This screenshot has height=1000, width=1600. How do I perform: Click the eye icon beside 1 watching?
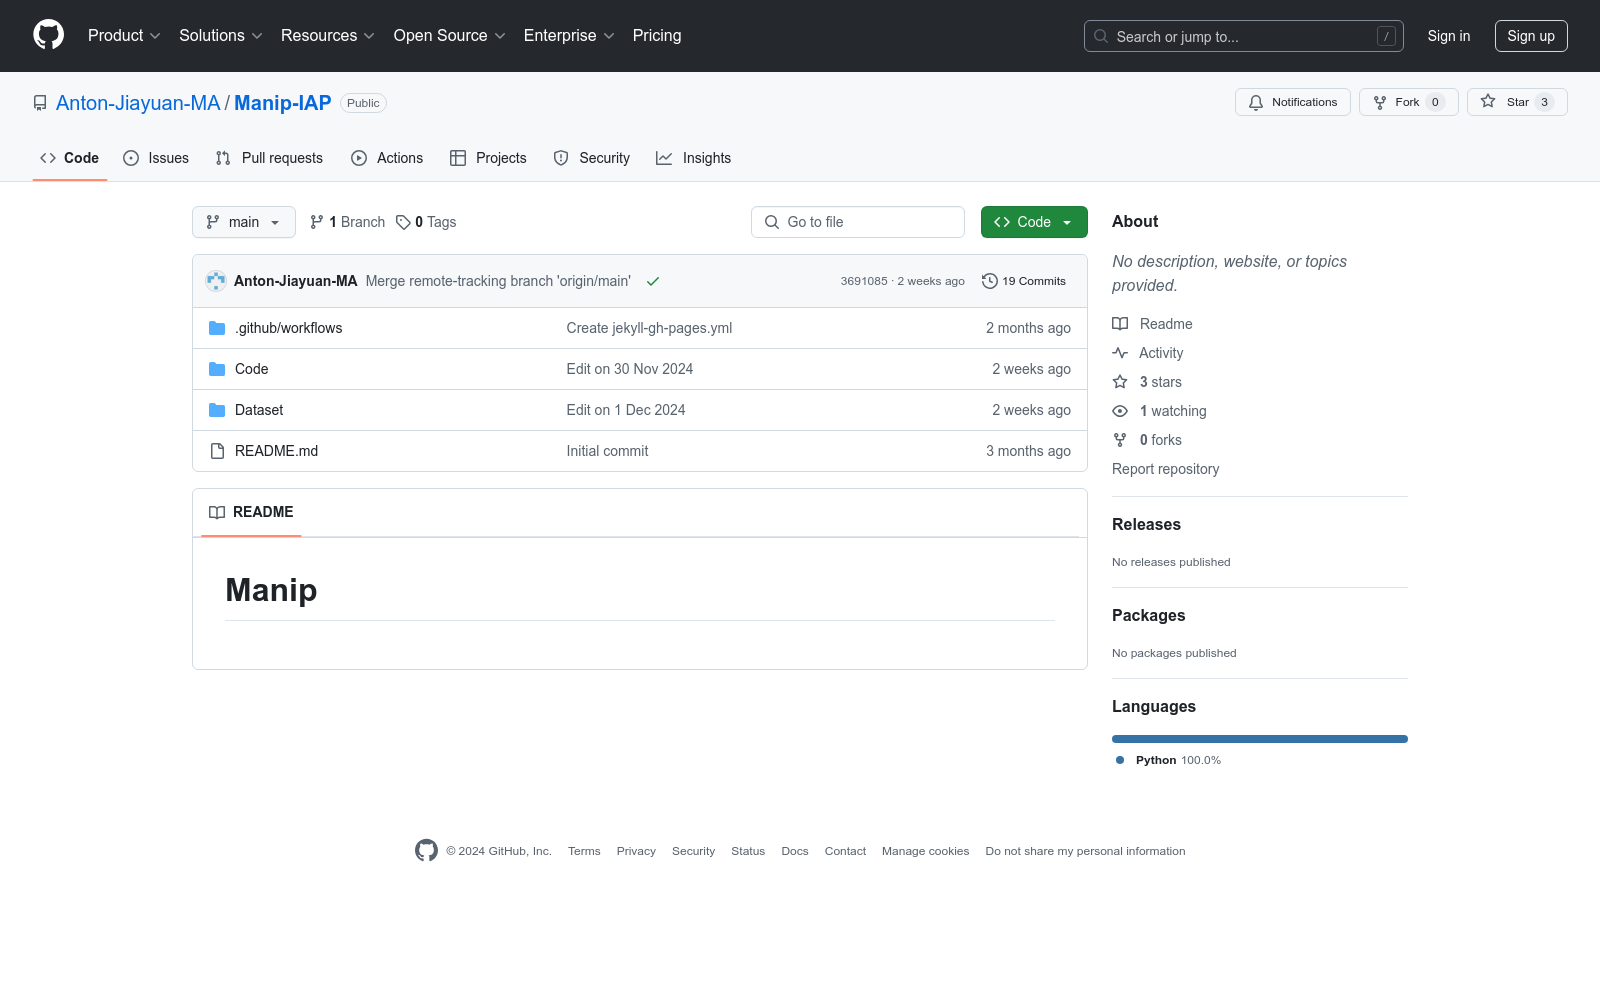pos(1120,411)
